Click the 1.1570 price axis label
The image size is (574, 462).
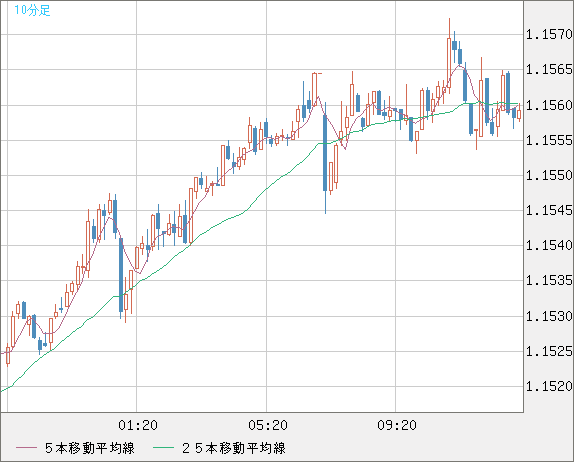pos(549,35)
